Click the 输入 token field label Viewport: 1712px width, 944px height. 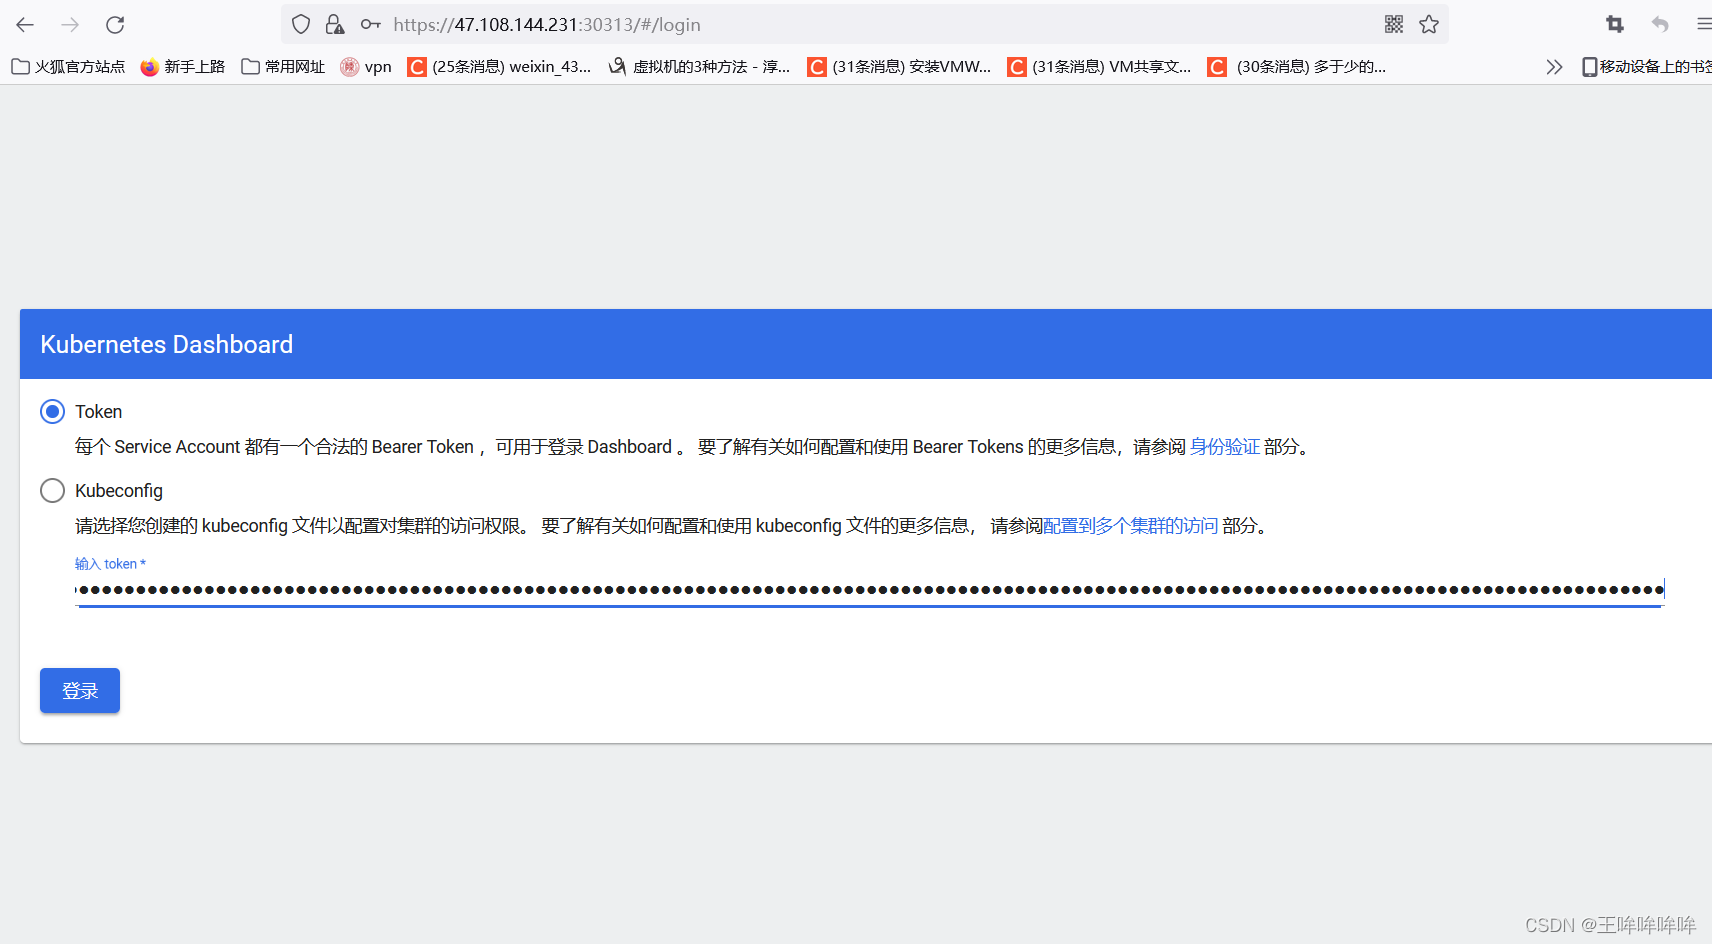pyautogui.click(x=110, y=564)
